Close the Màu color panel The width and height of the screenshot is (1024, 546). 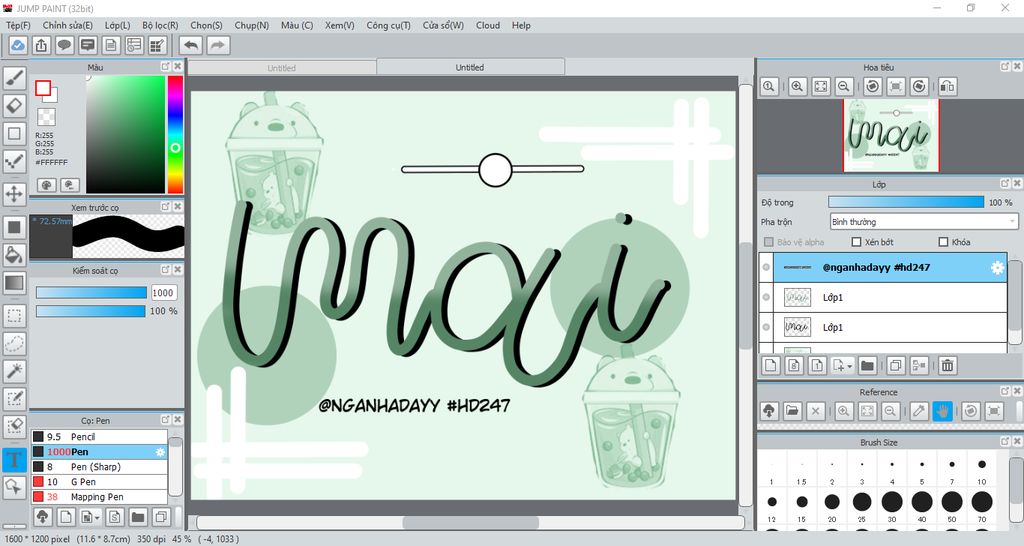(178, 67)
